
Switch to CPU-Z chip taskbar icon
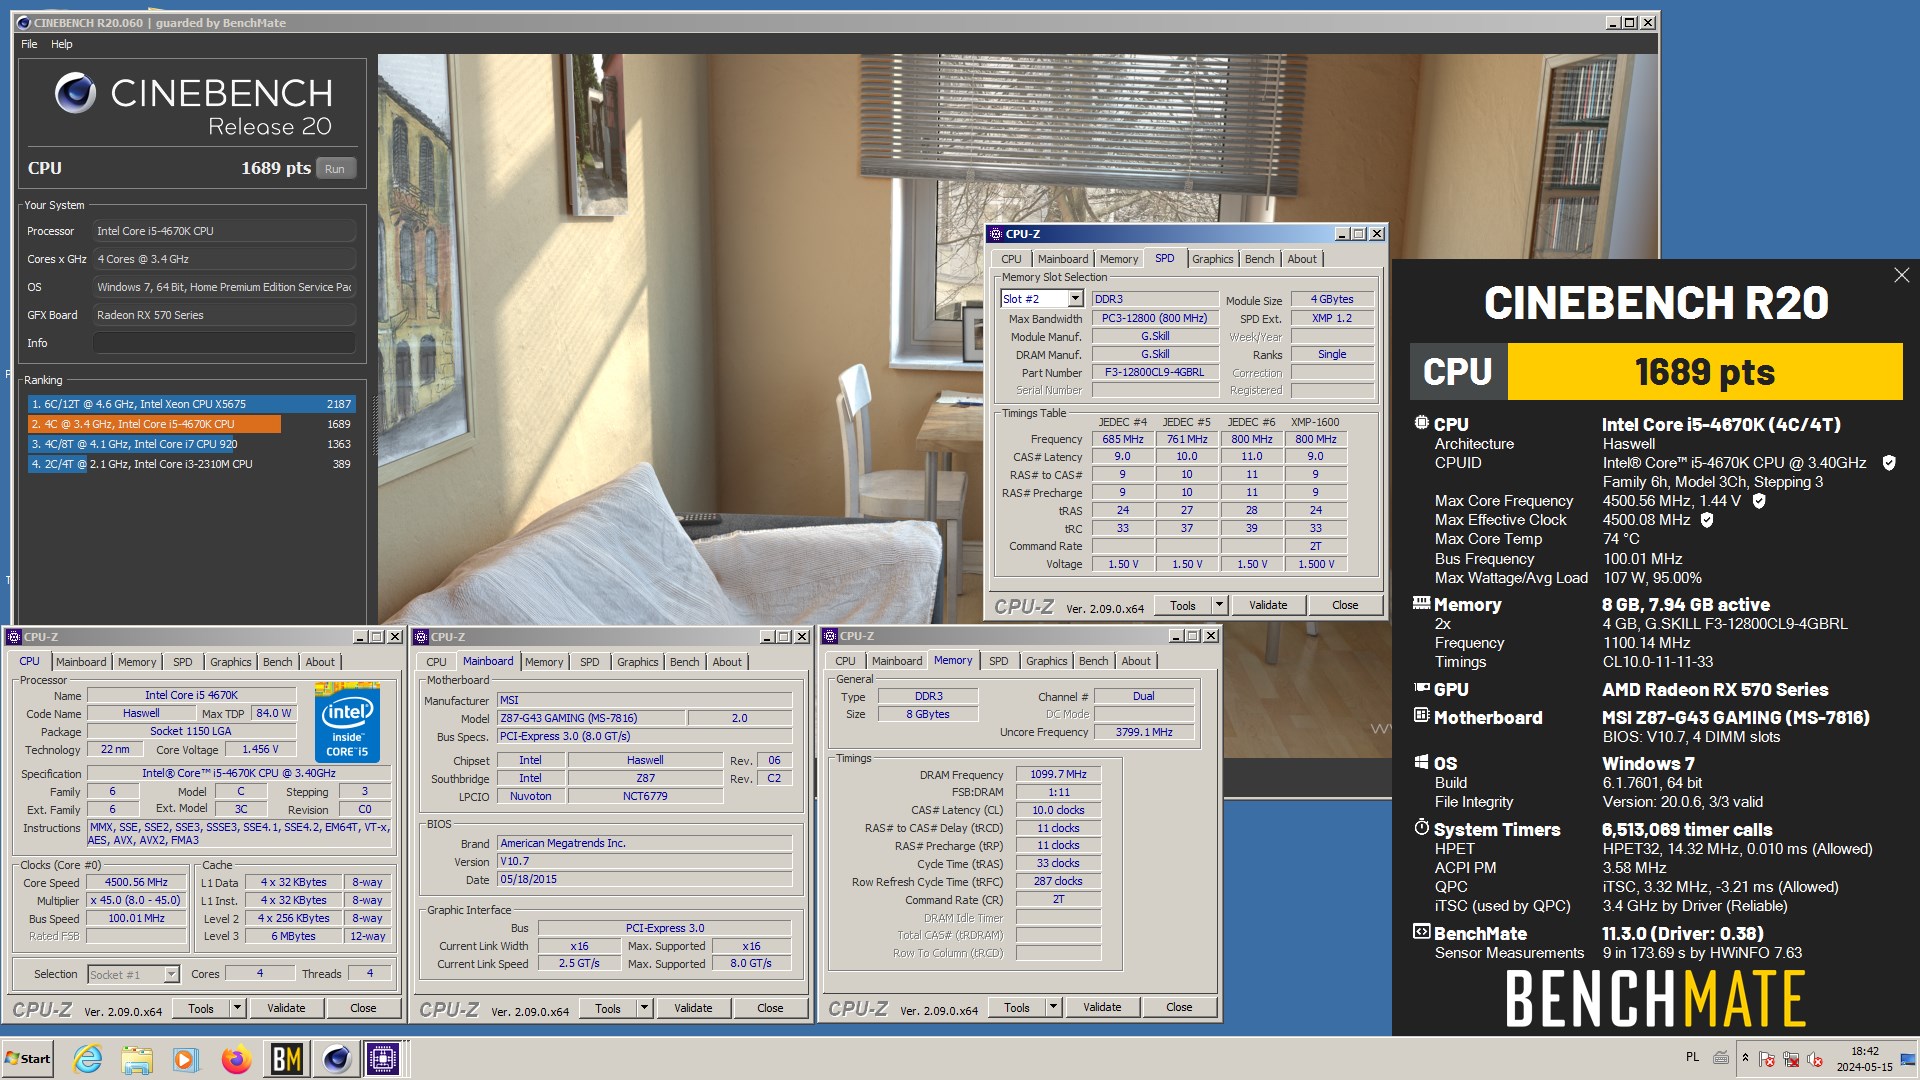[384, 1058]
